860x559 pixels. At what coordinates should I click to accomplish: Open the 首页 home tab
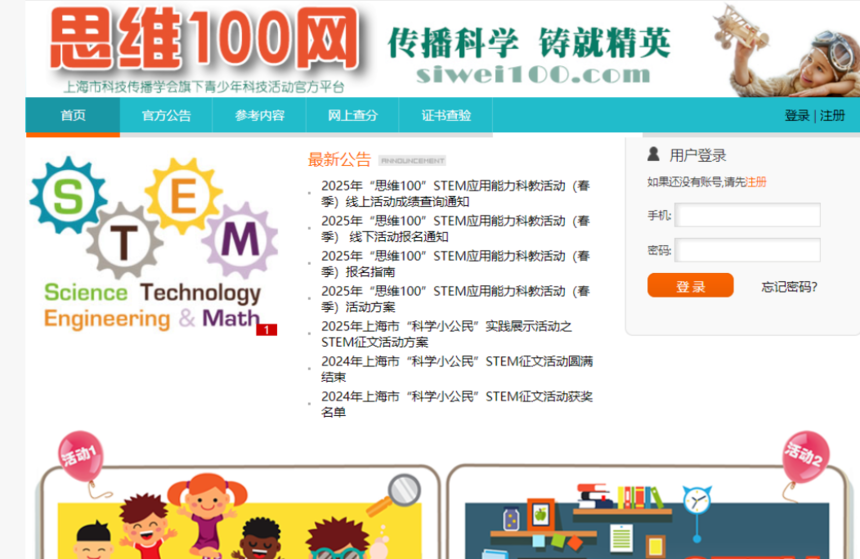point(73,115)
